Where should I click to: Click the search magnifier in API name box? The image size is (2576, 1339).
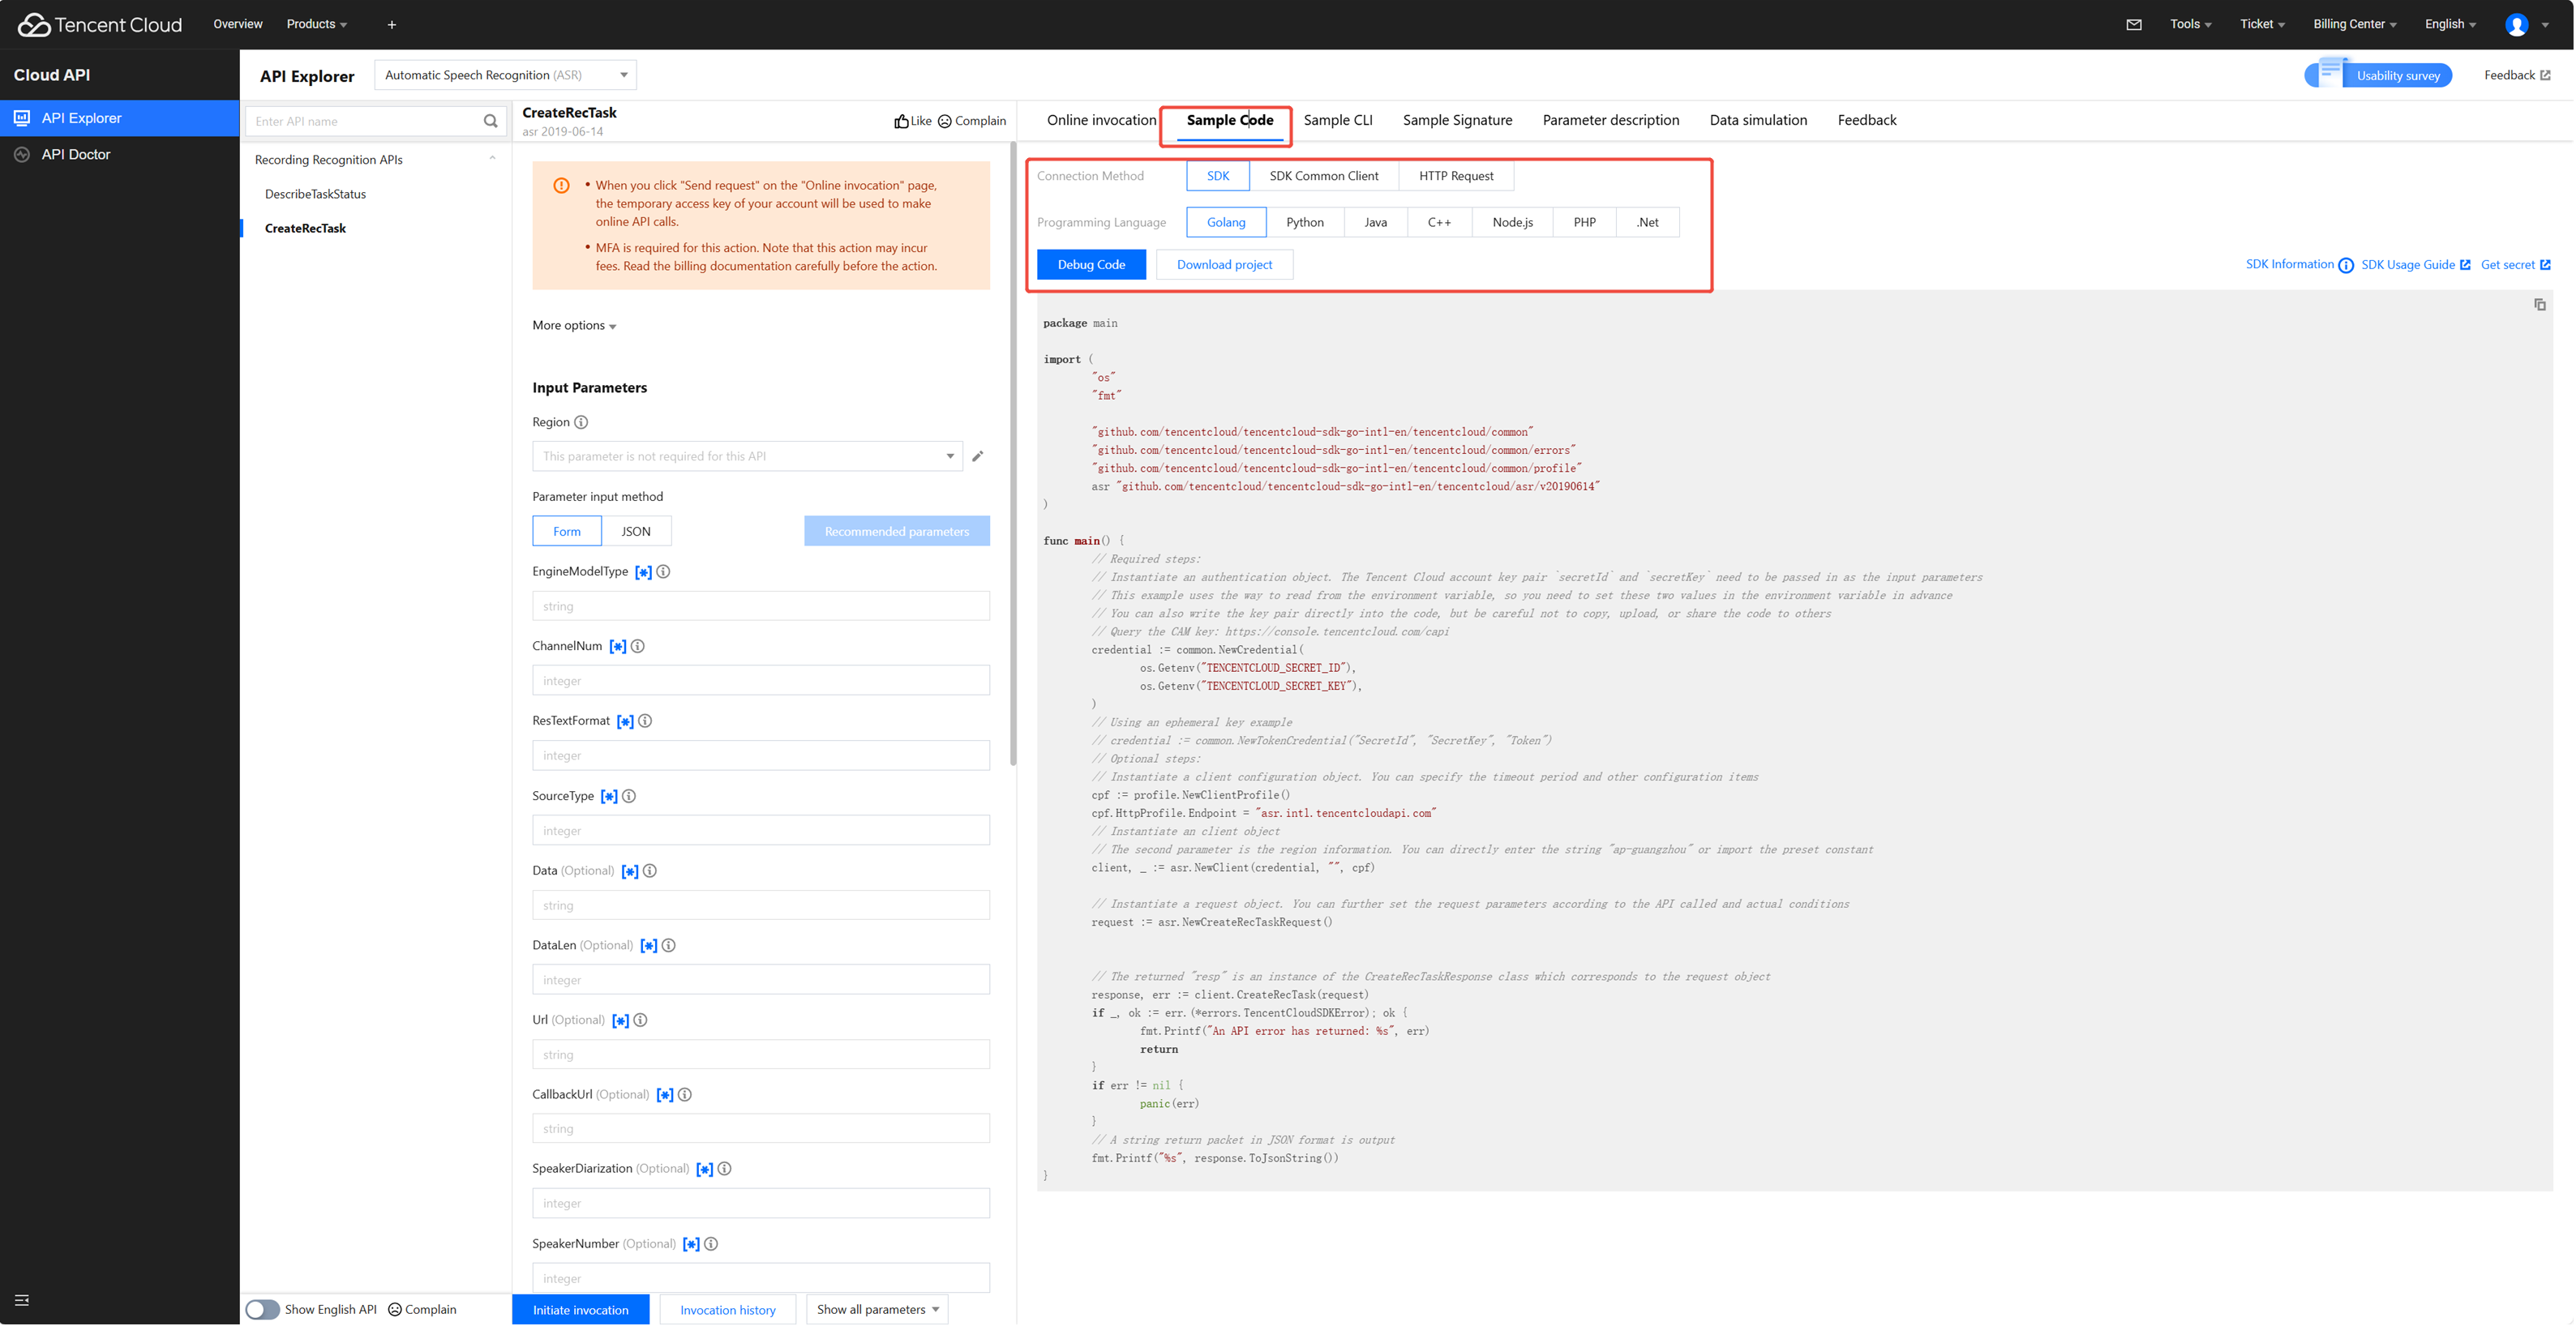(490, 121)
